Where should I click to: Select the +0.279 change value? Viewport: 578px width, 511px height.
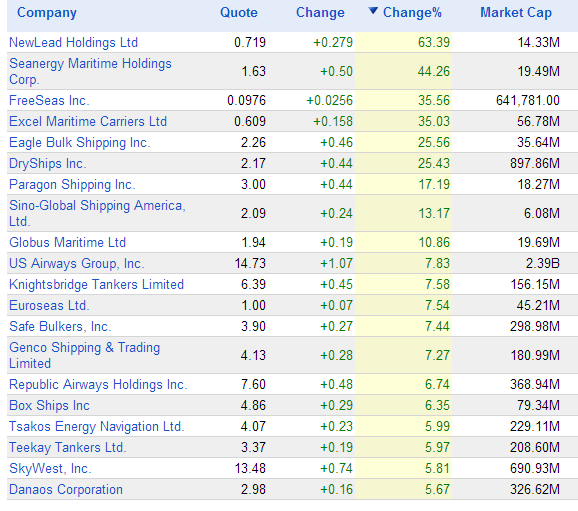coord(333,42)
